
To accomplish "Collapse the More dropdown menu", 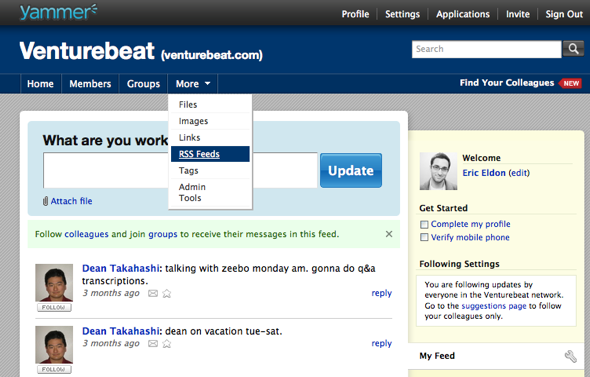I will [193, 84].
